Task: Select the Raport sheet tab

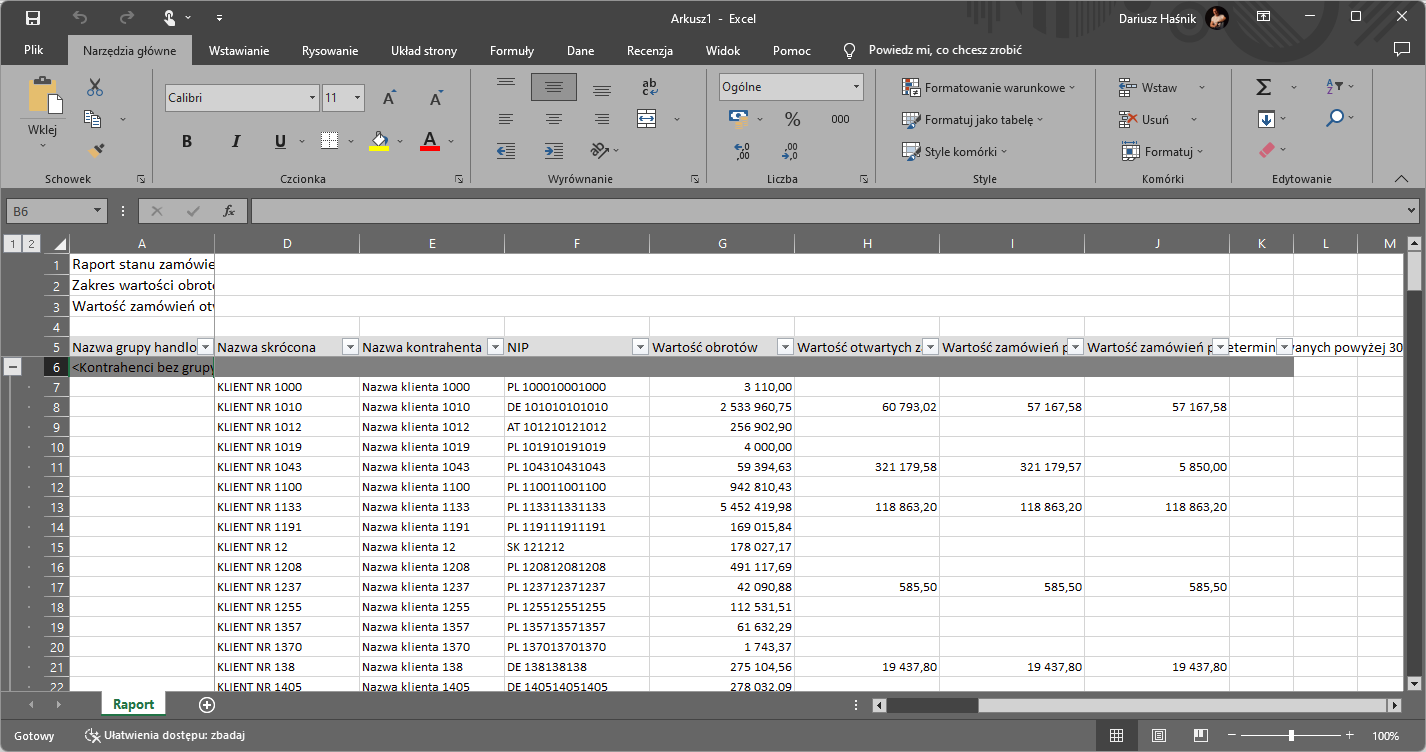Action: 133,704
